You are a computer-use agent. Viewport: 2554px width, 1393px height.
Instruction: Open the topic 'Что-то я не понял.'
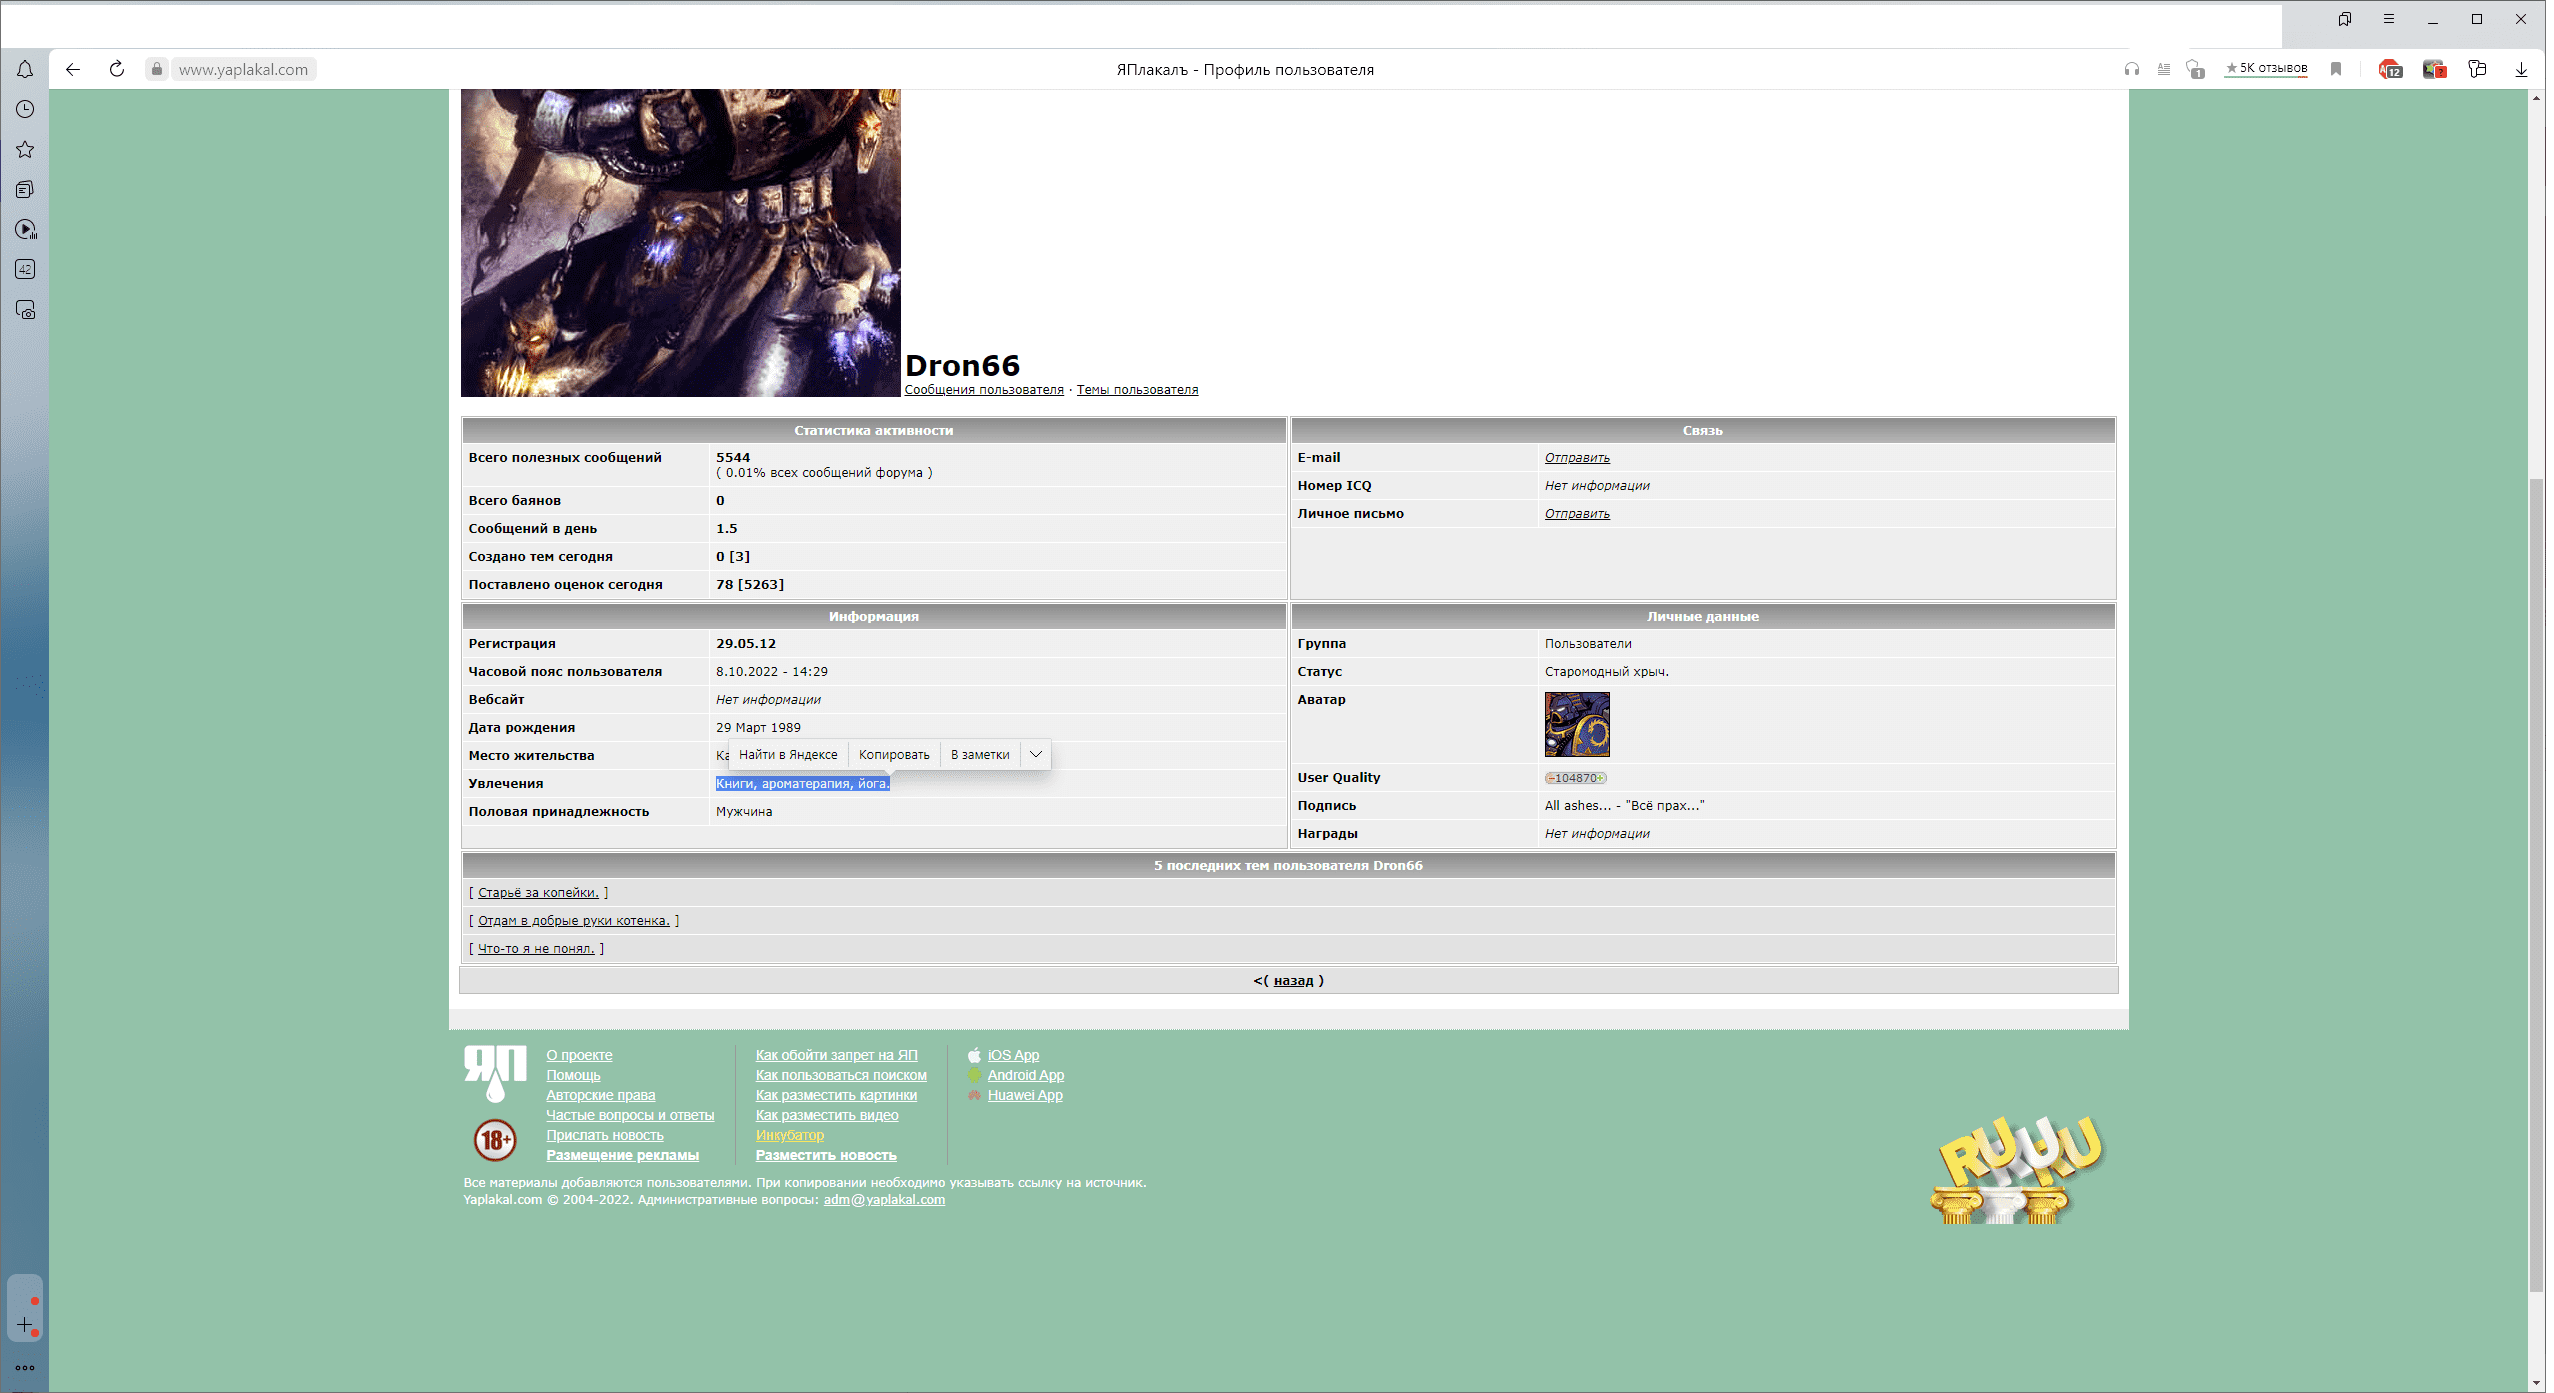coord(536,949)
